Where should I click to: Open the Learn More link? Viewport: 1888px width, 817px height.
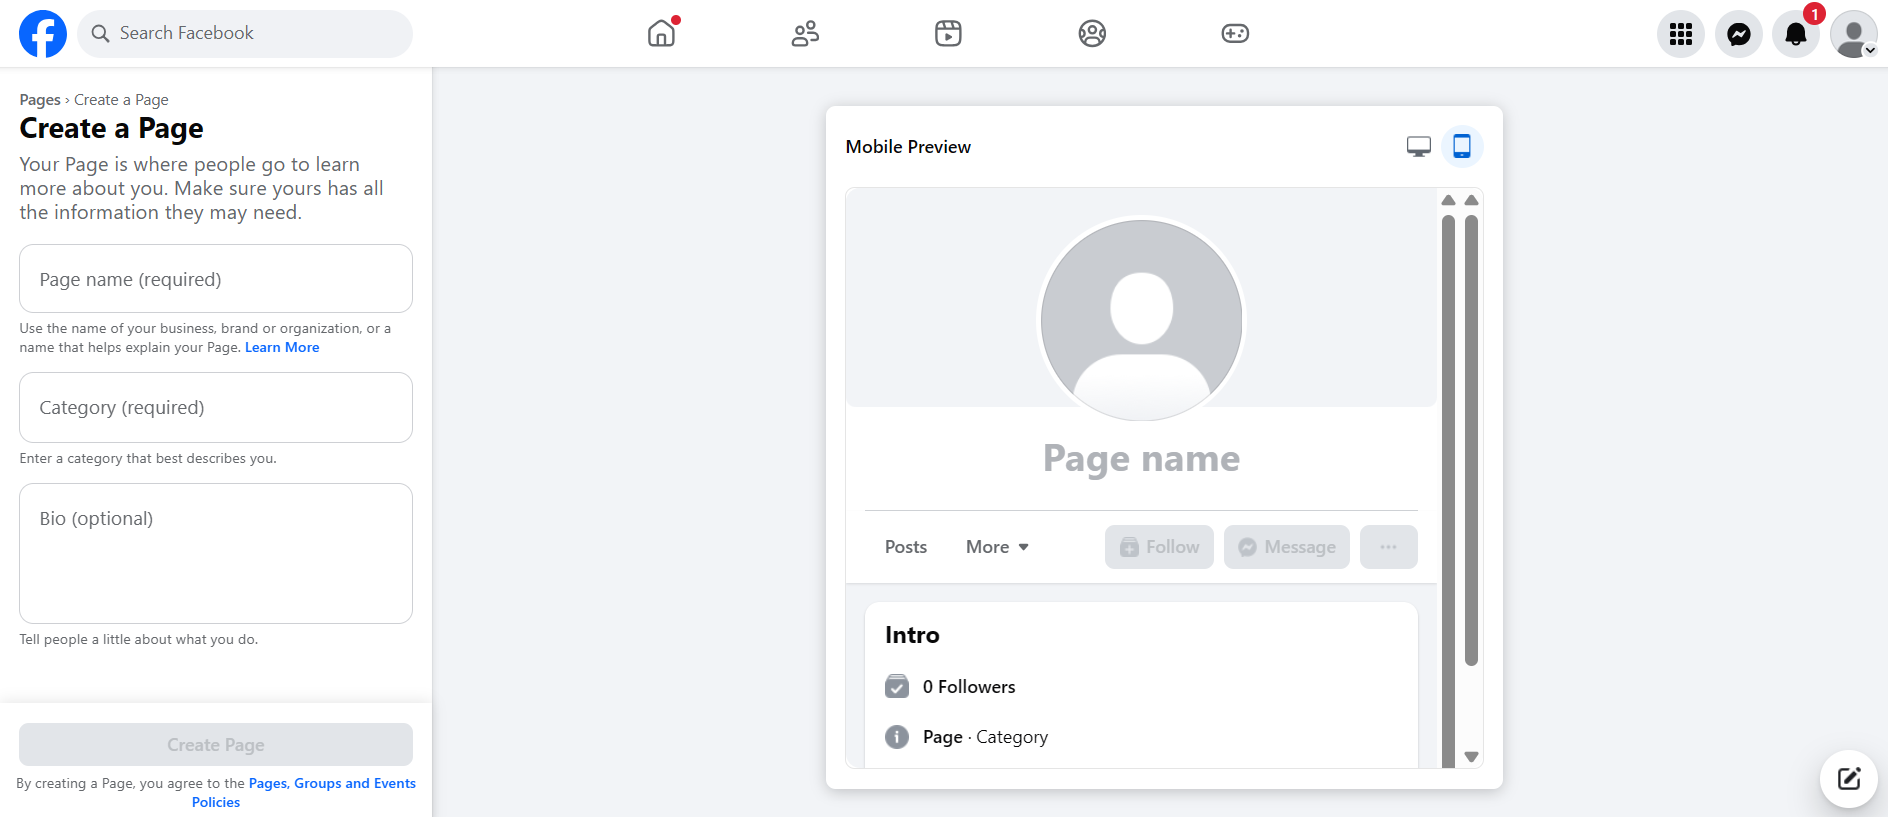[x=282, y=348]
